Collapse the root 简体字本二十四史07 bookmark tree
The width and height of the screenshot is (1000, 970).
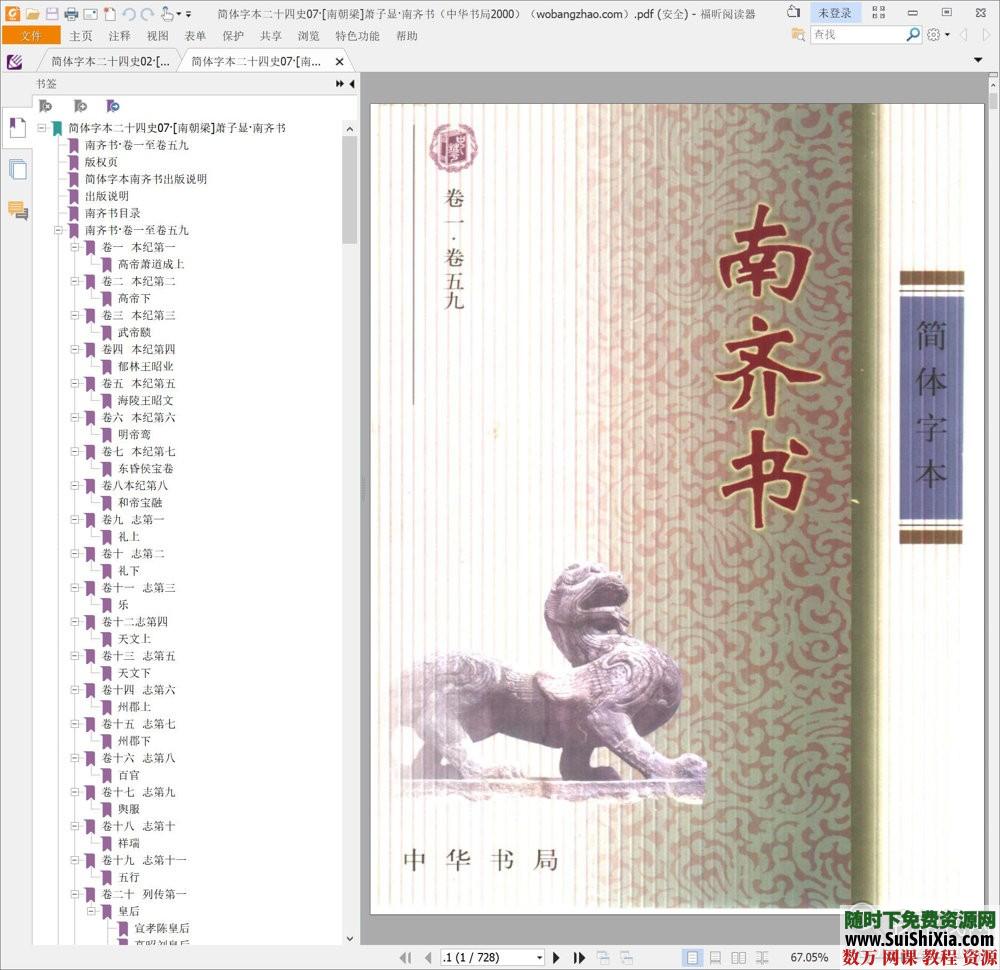[x=41, y=128]
